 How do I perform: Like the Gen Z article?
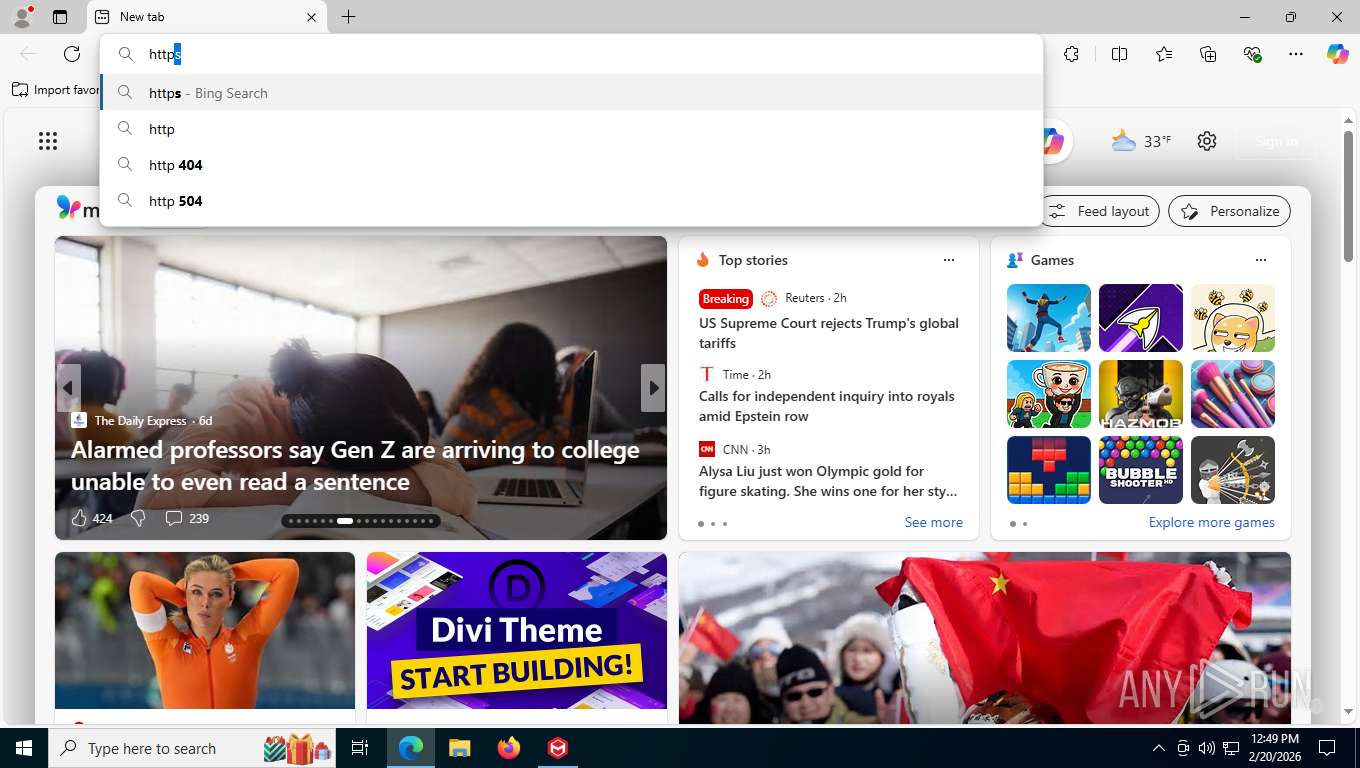[x=91, y=518]
